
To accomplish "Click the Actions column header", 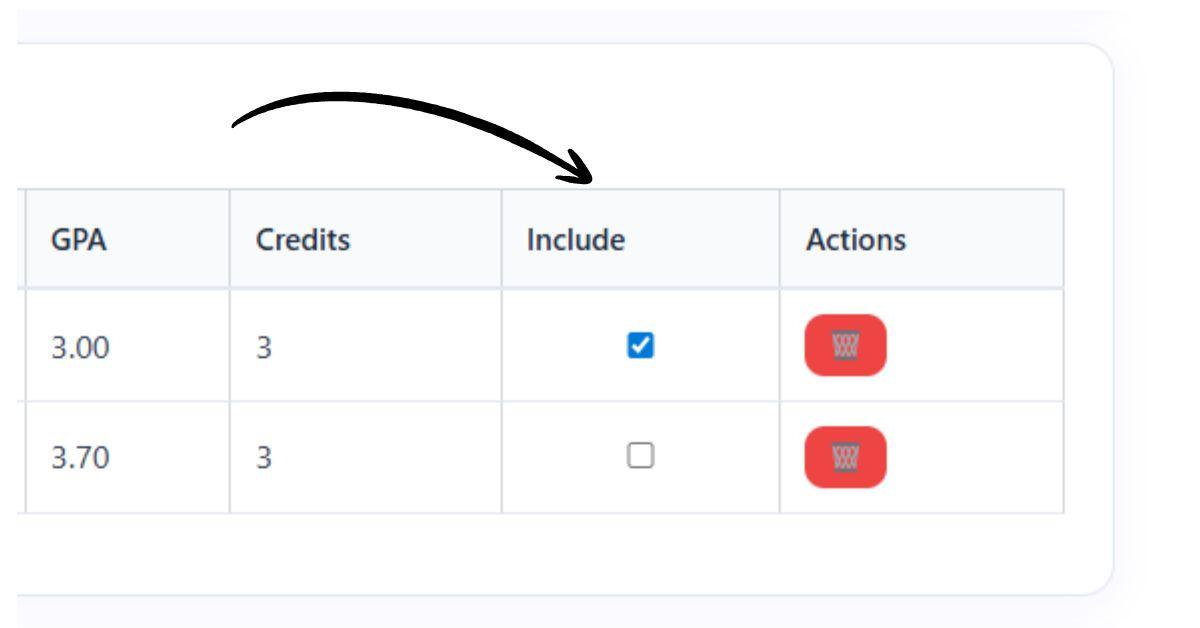I will pyautogui.click(x=856, y=239).
